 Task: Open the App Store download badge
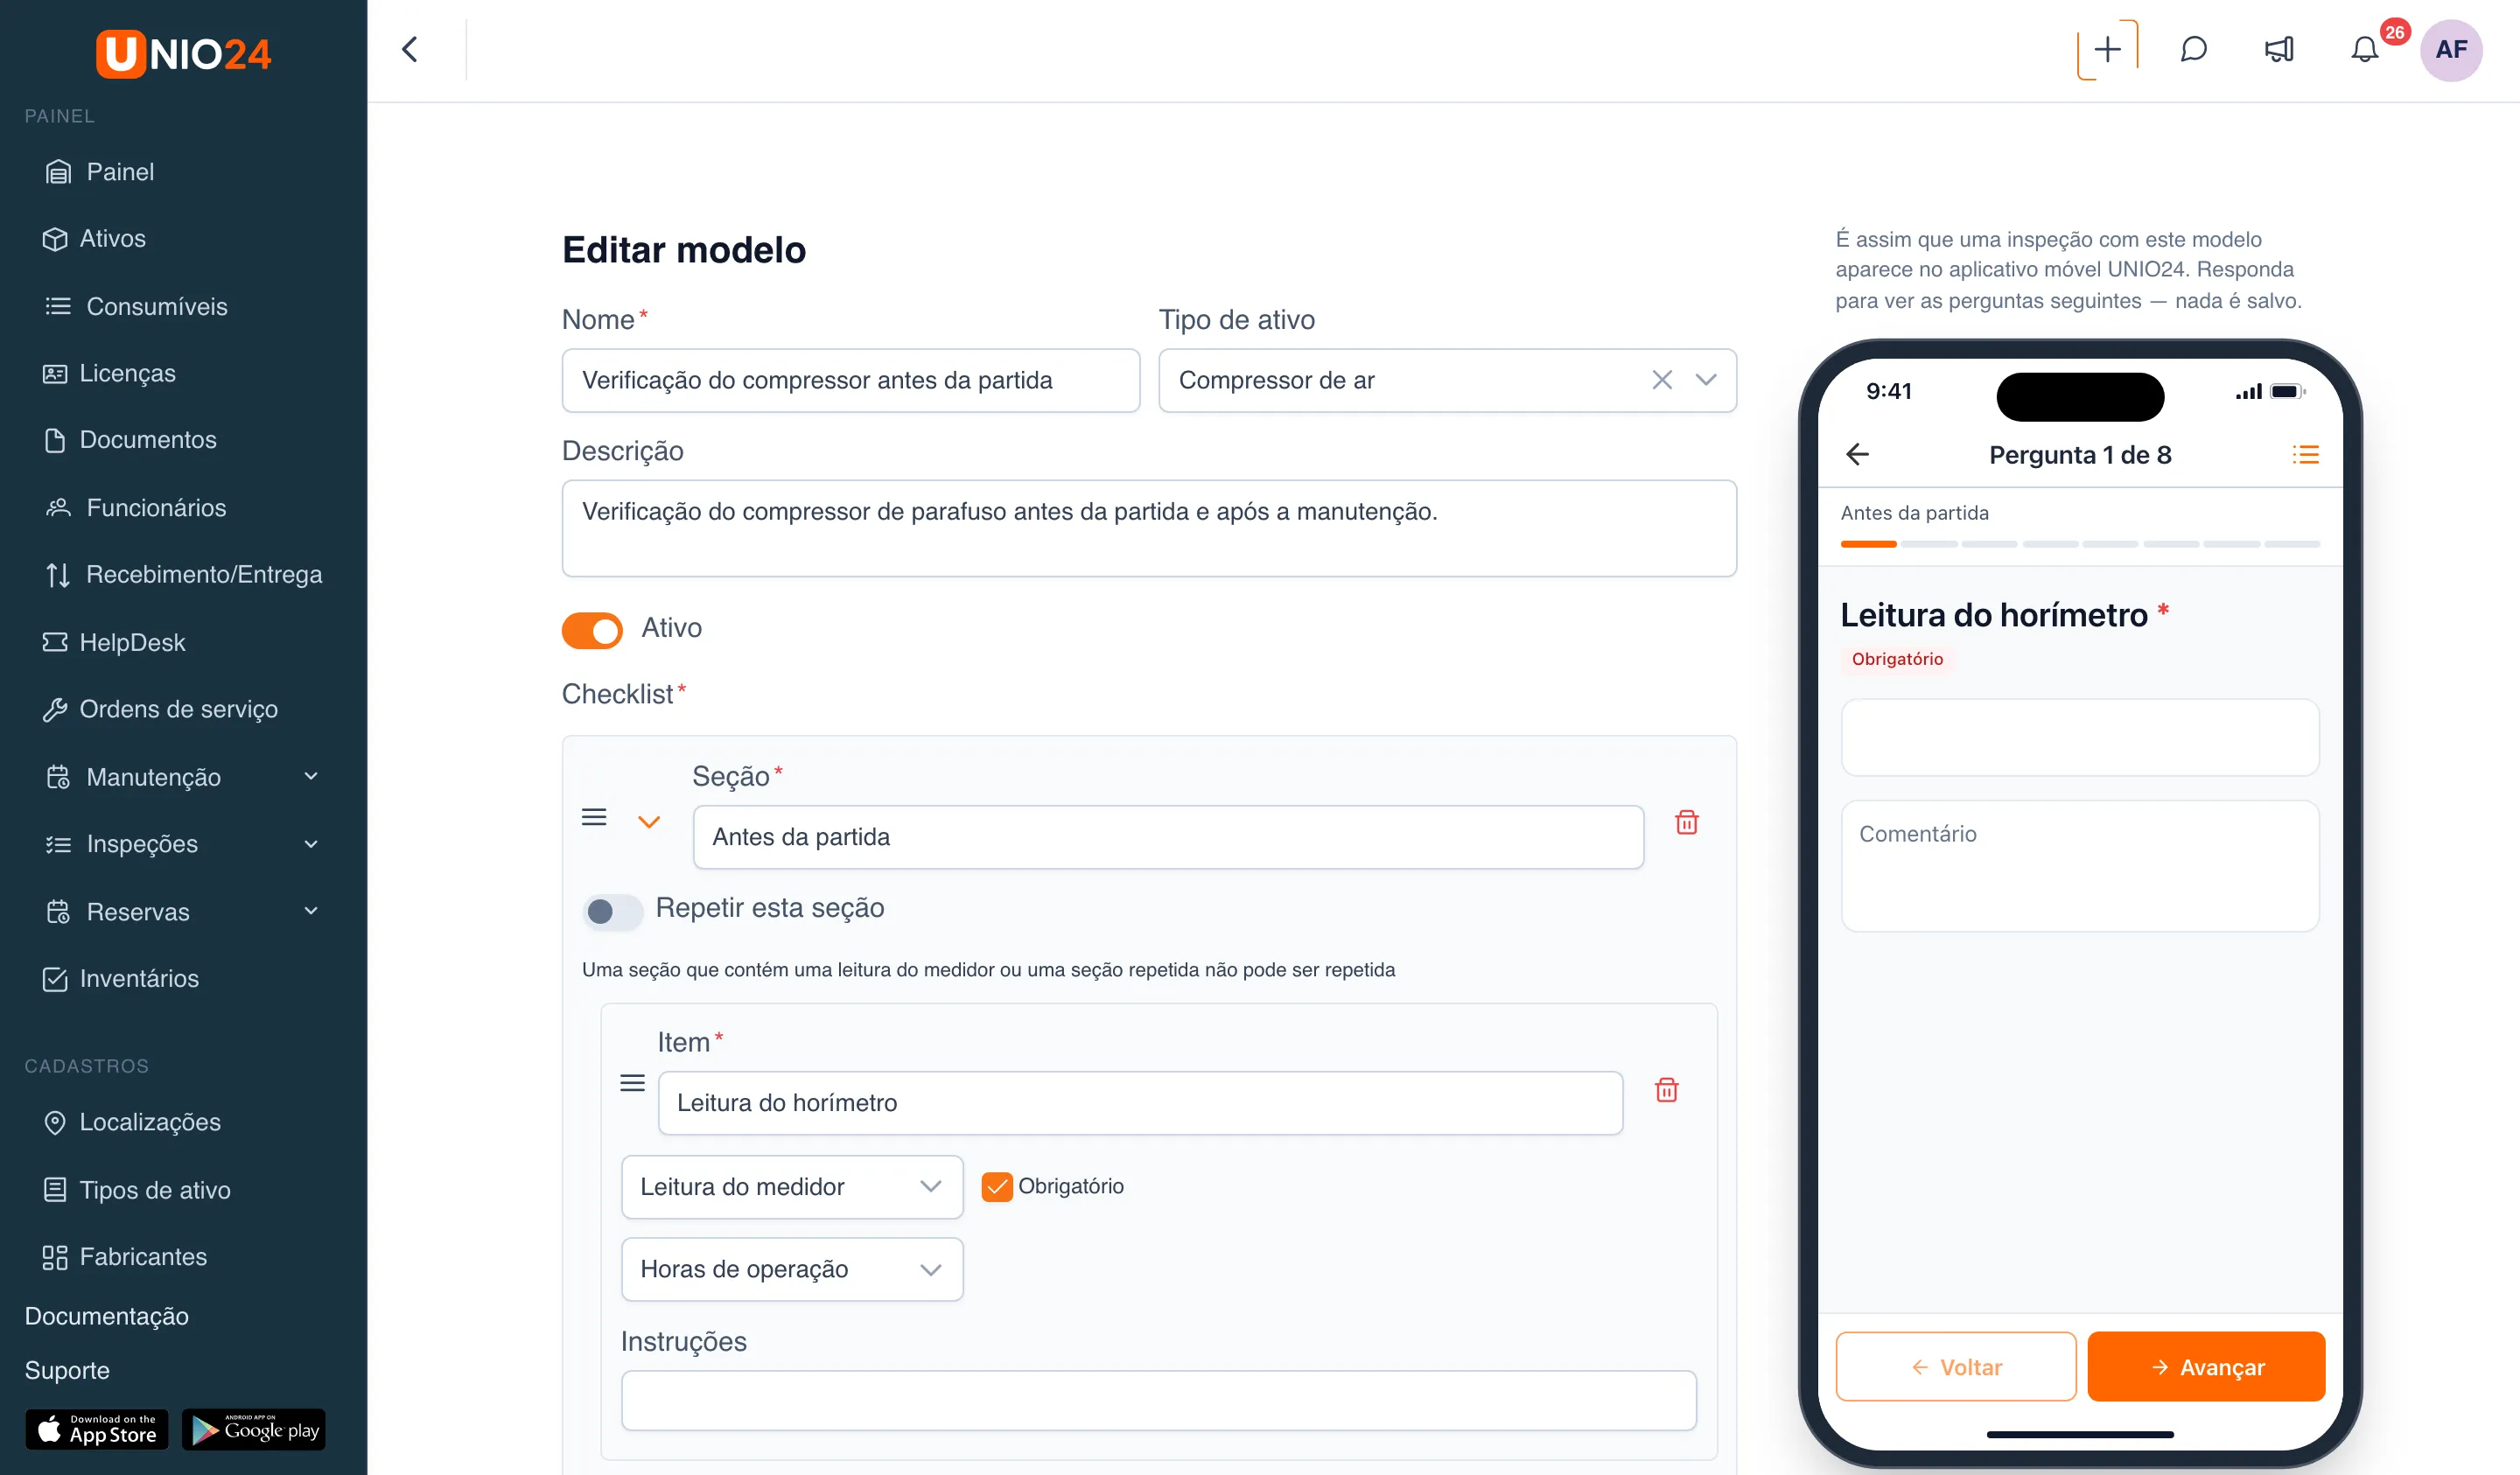[96, 1430]
